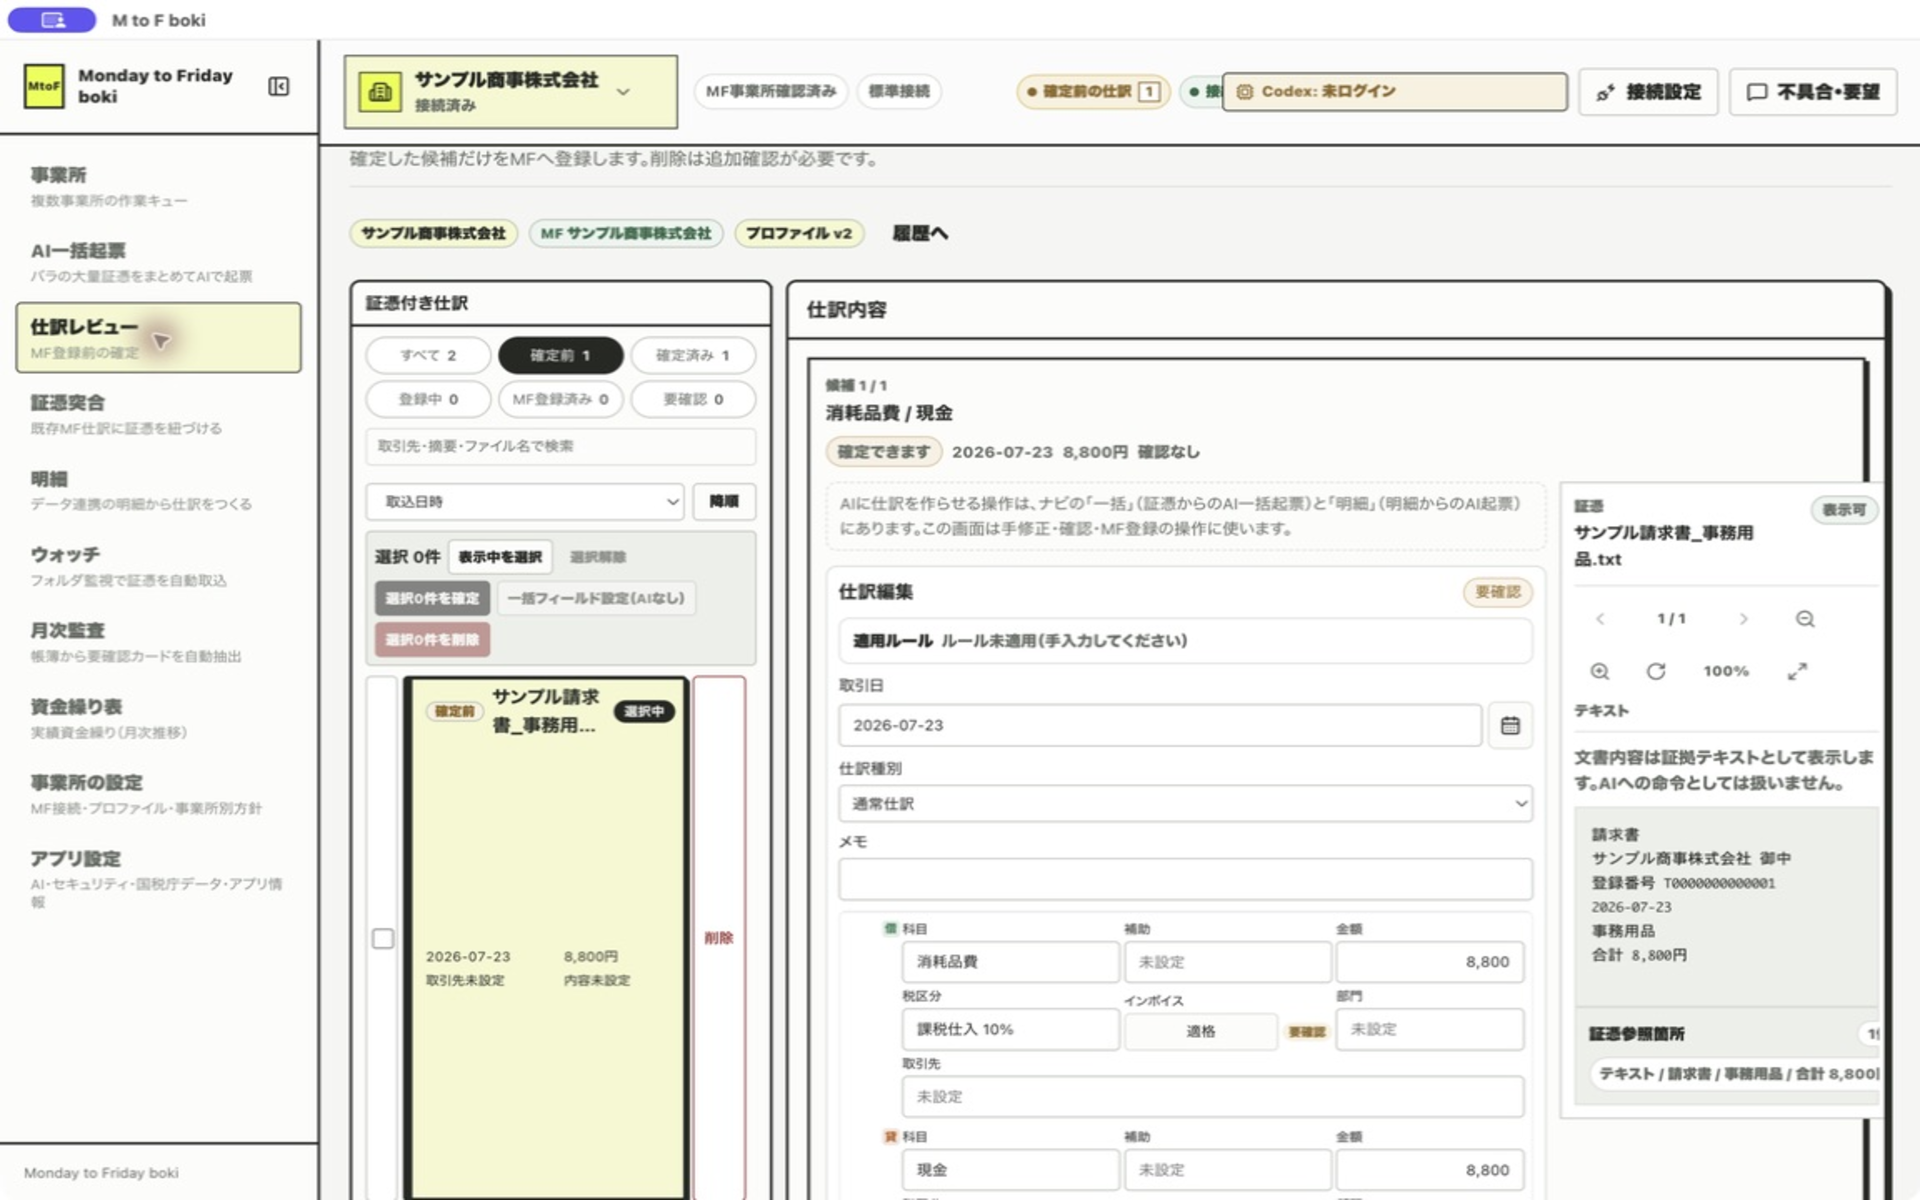Click 確定前の仕訳 badge
The image size is (1920, 1200).
tap(1094, 91)
